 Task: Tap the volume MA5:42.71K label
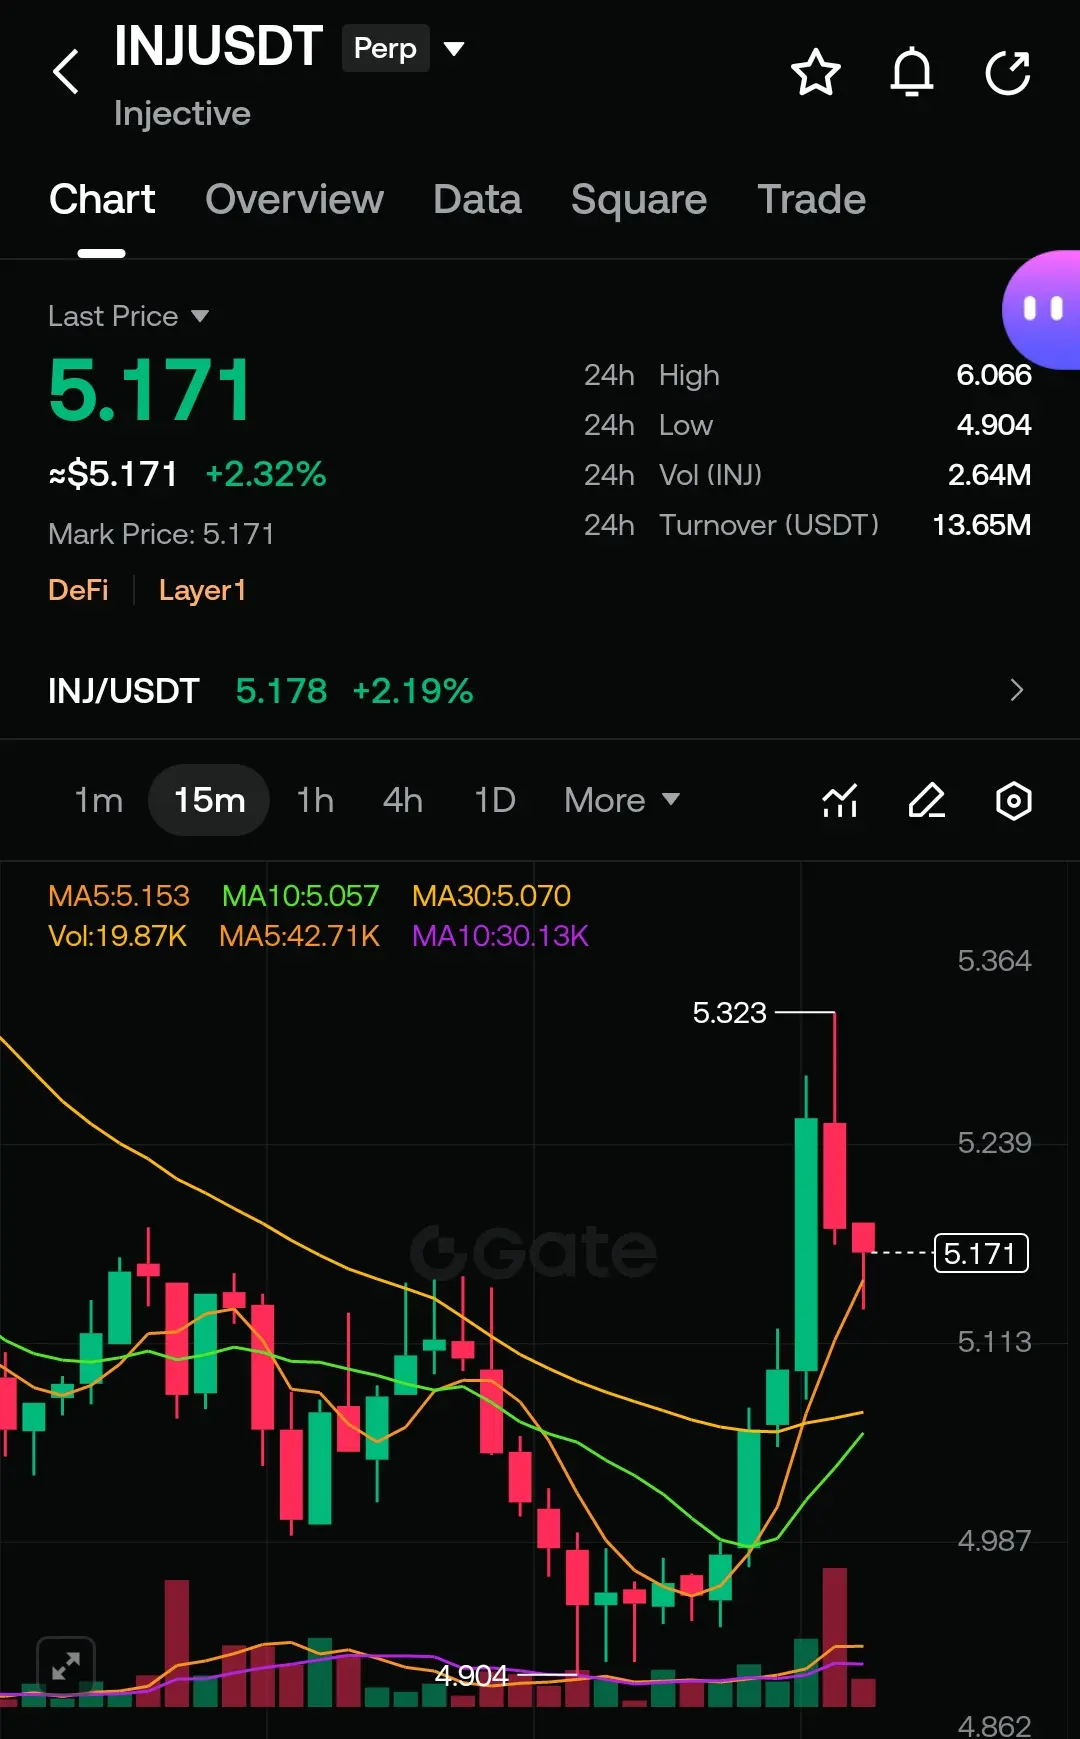point(299,935)
